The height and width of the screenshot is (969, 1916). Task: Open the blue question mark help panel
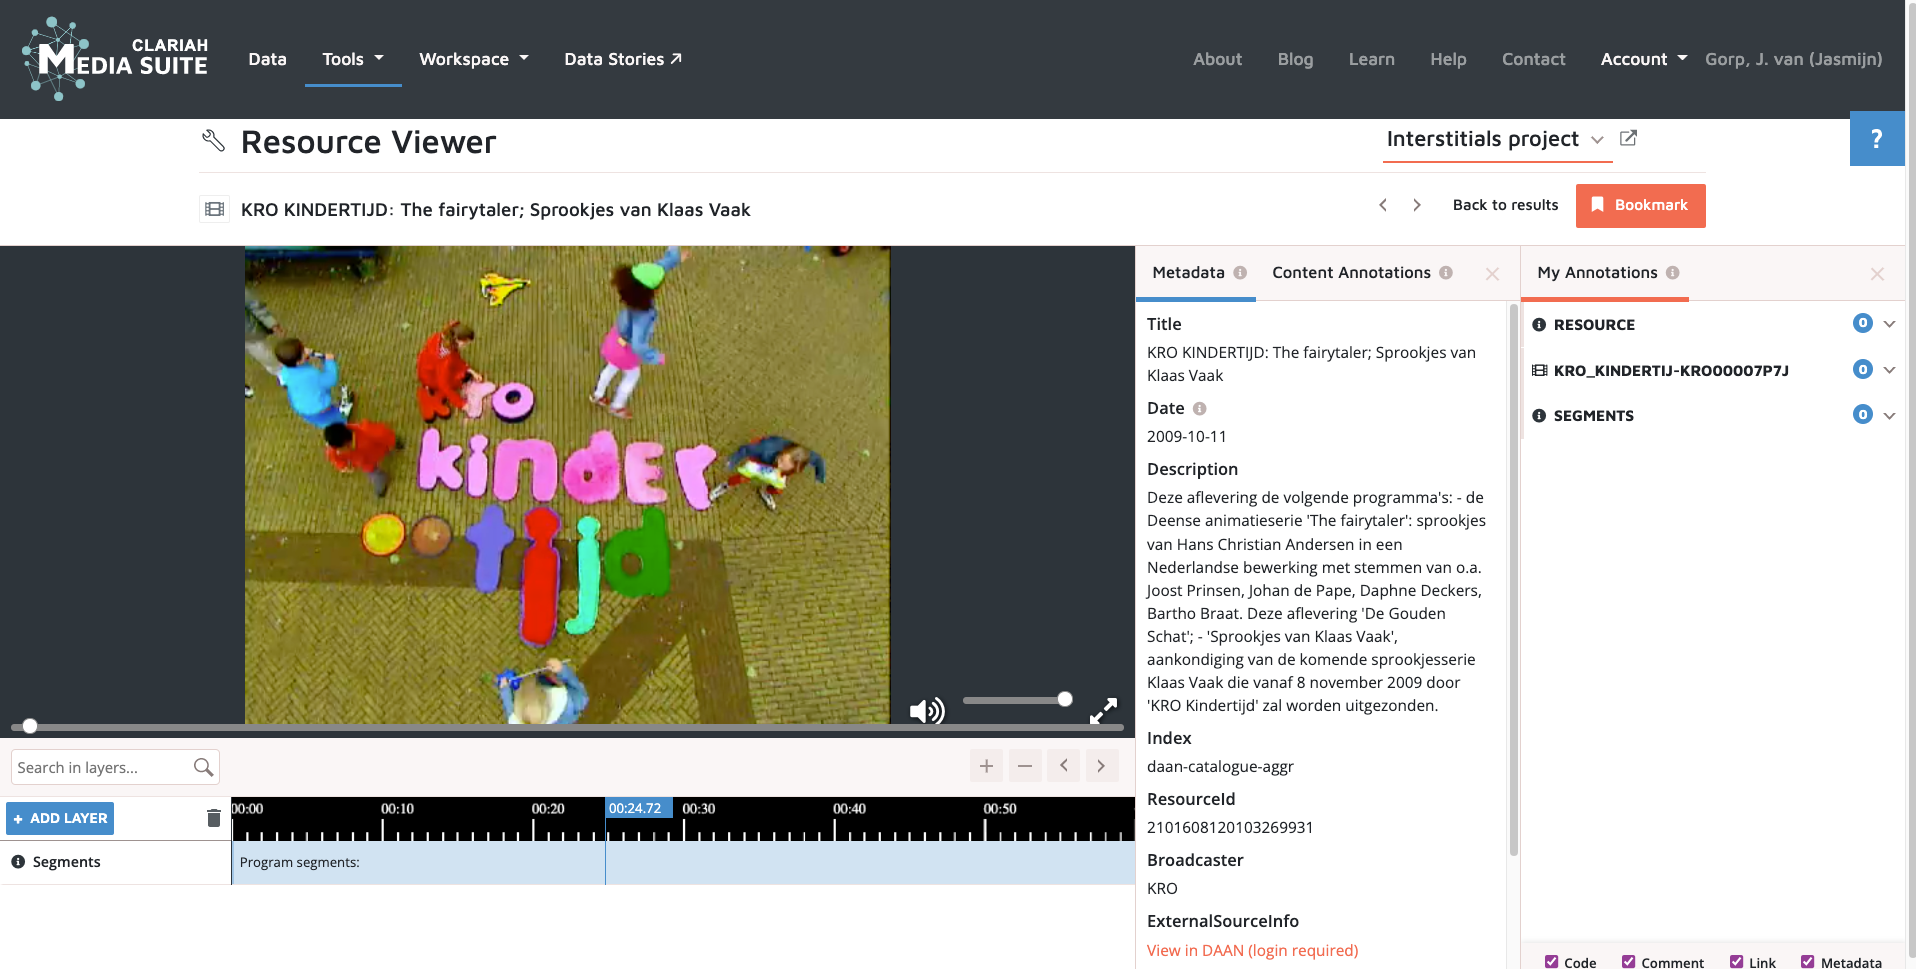(x=1876, y=139)
